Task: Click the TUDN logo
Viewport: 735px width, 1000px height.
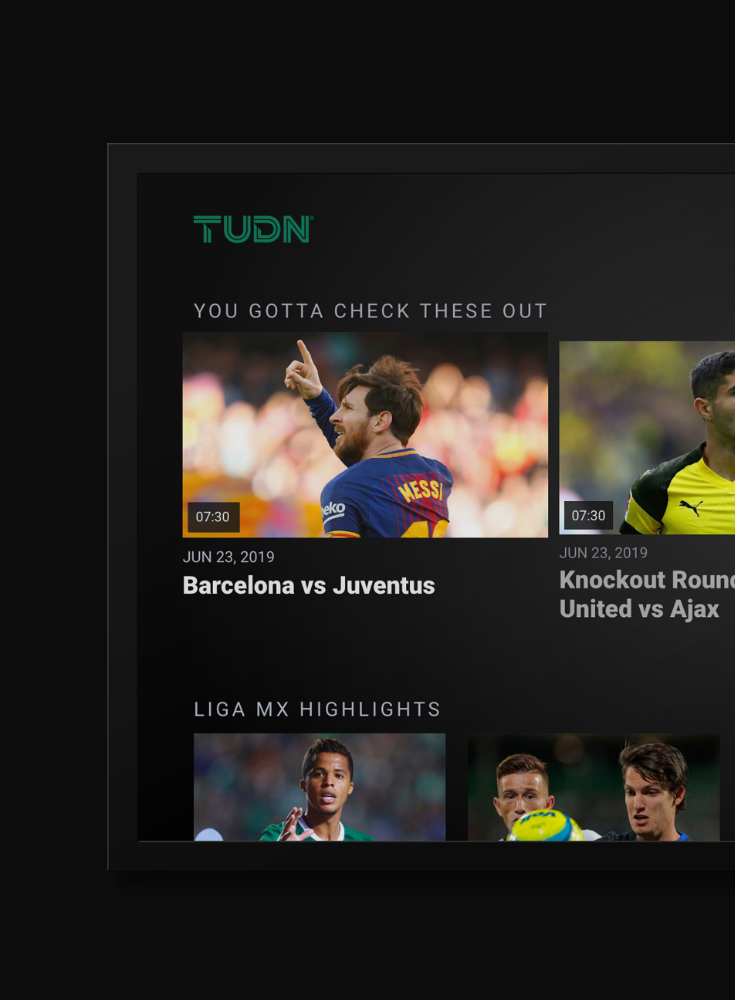Action: (x=253, y=229)
